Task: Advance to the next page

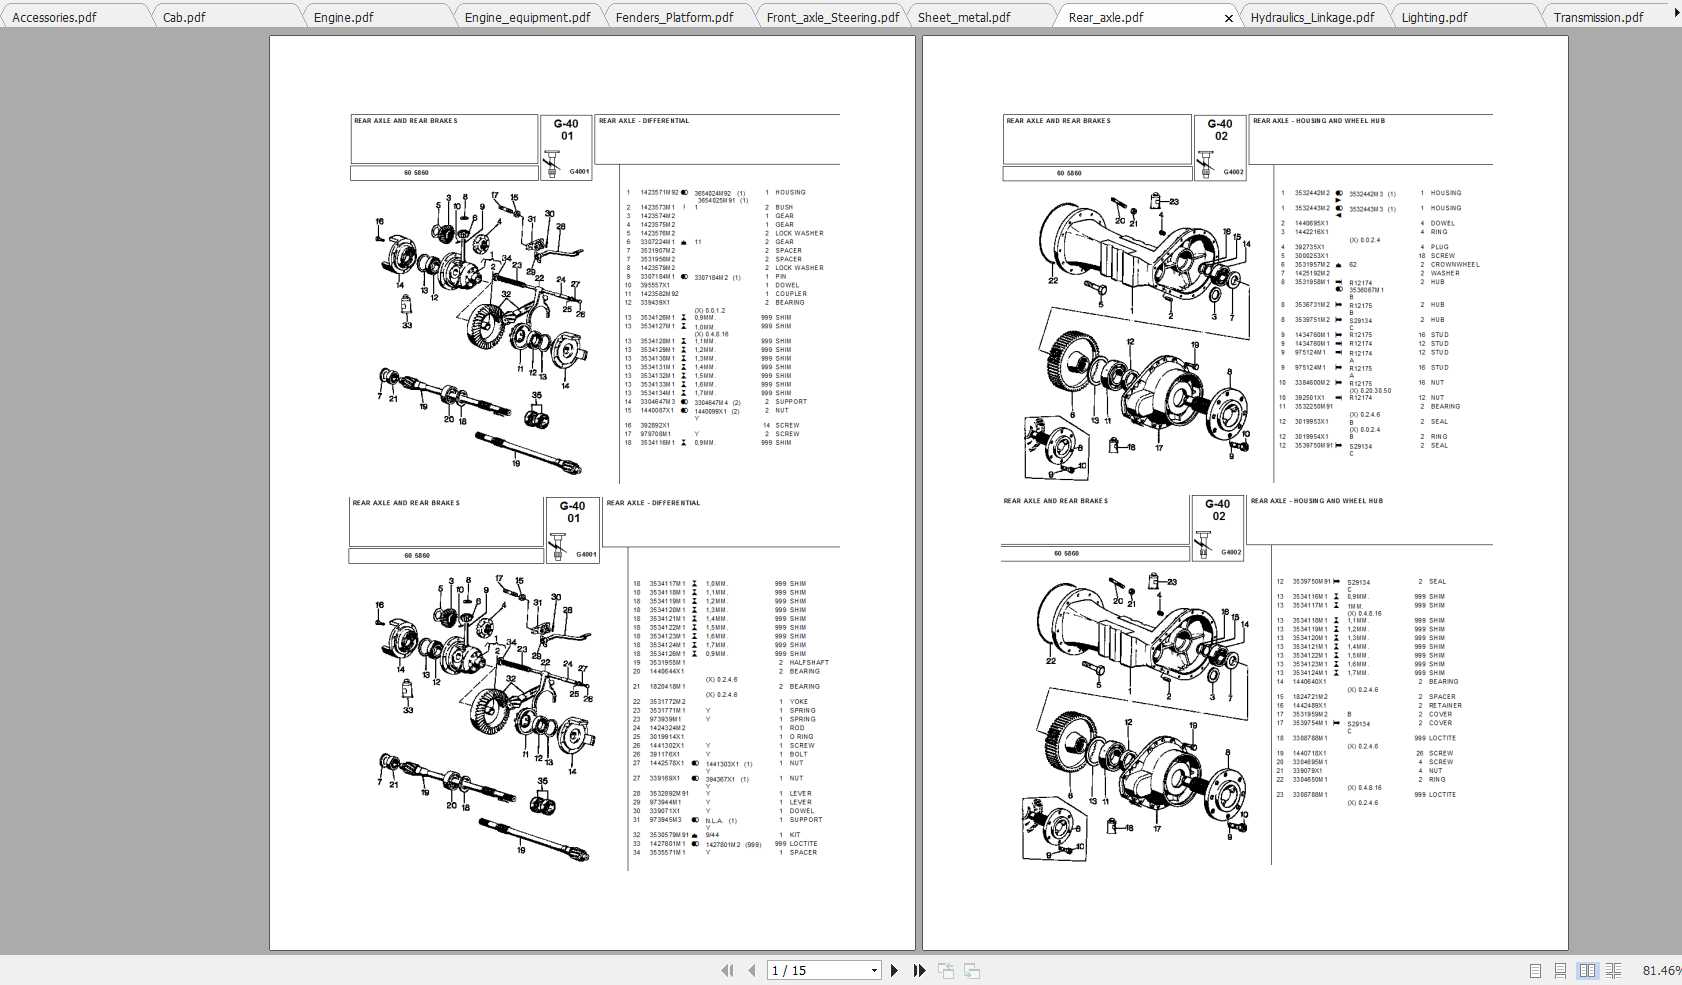Action: click(894, 970)
